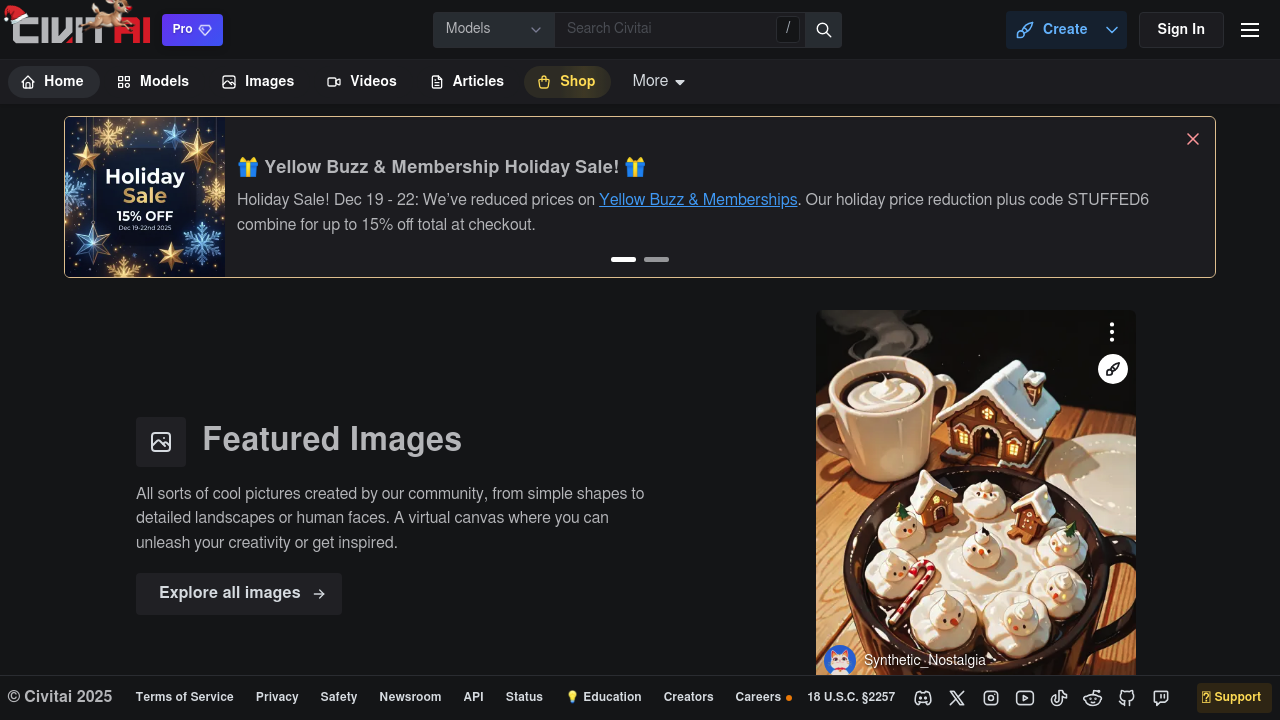Viewport: 1280px width, 720px height.
Task: Switch to second announcement slide indicator
Action: [x=656, y=259]
